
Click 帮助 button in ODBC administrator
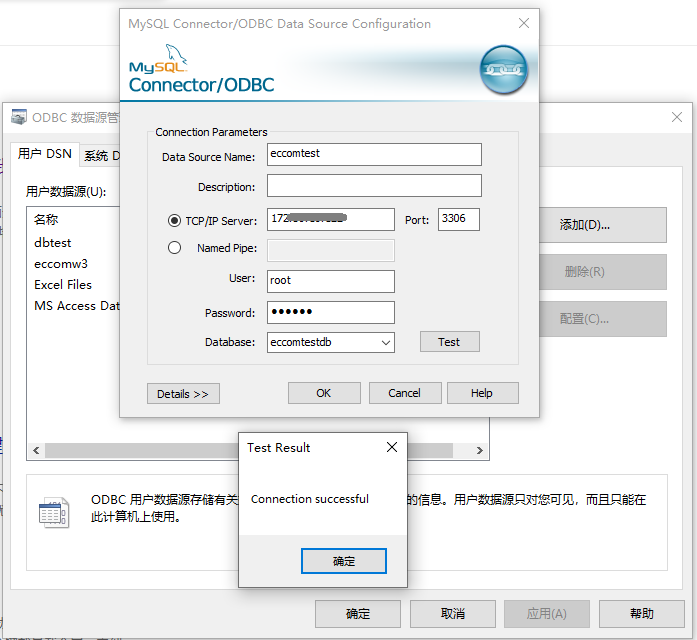[641, 614]
